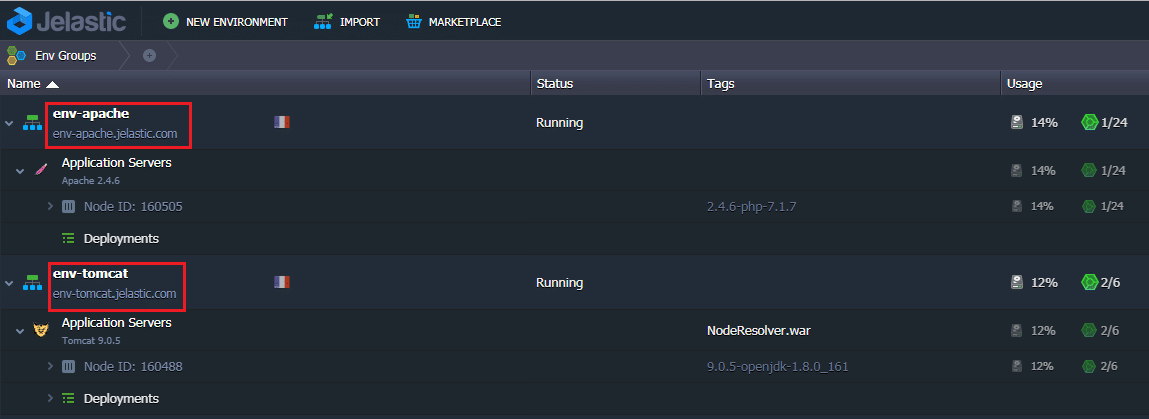Click the 14% usage value of env-apache
This screenshot has width=1149, height=419.
tap(1044, 122)
